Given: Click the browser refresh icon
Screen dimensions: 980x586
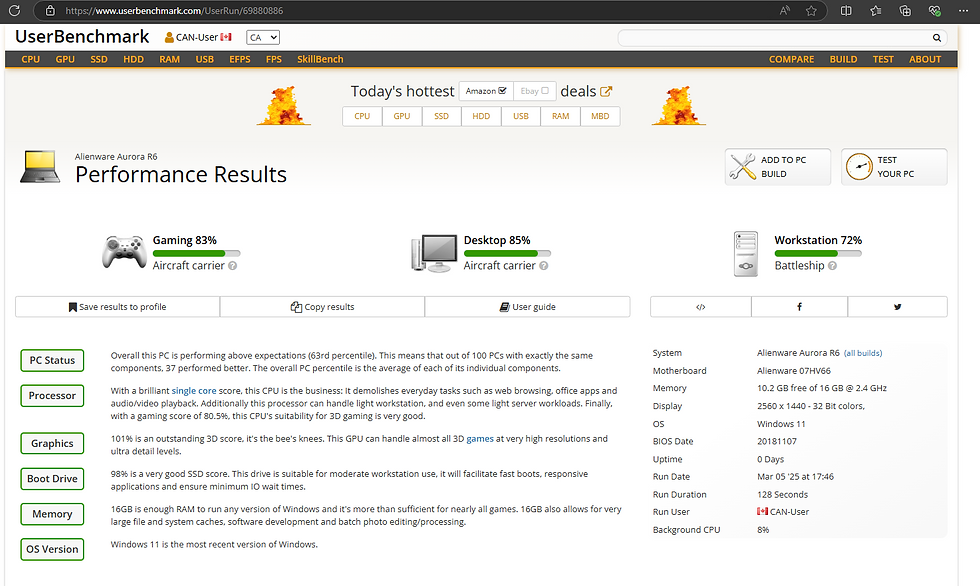Looking at the screenshot, I should click(14, 11).
